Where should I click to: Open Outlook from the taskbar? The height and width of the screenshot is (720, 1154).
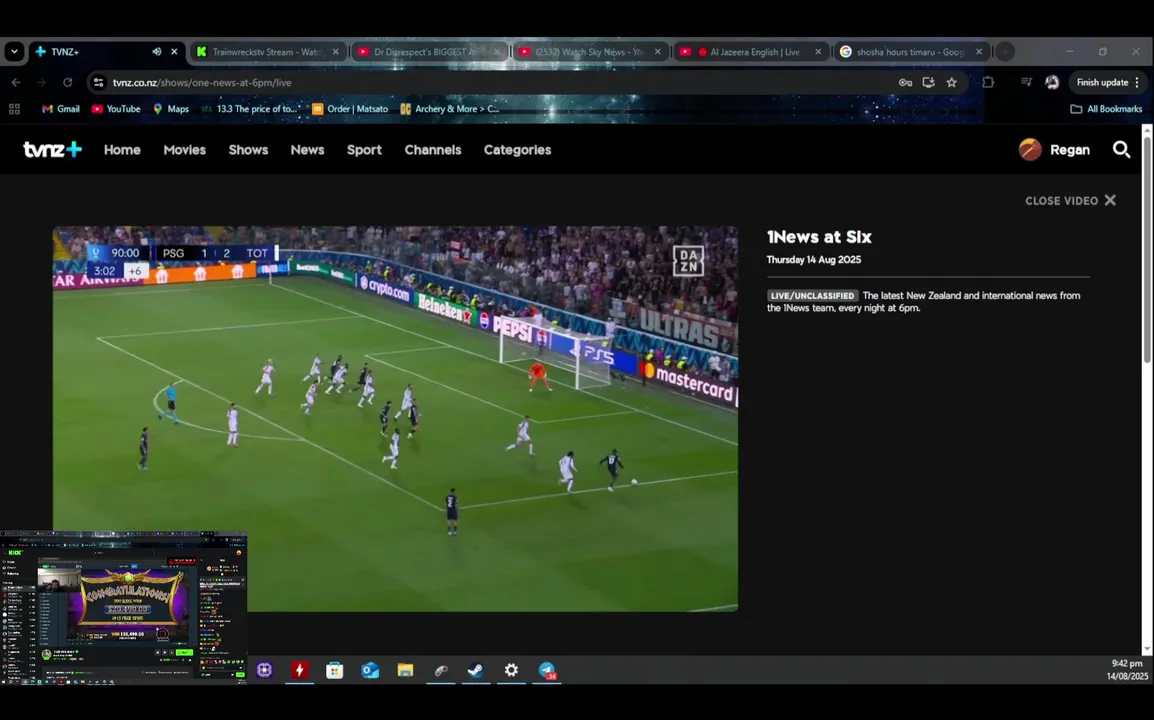[370, 670]
